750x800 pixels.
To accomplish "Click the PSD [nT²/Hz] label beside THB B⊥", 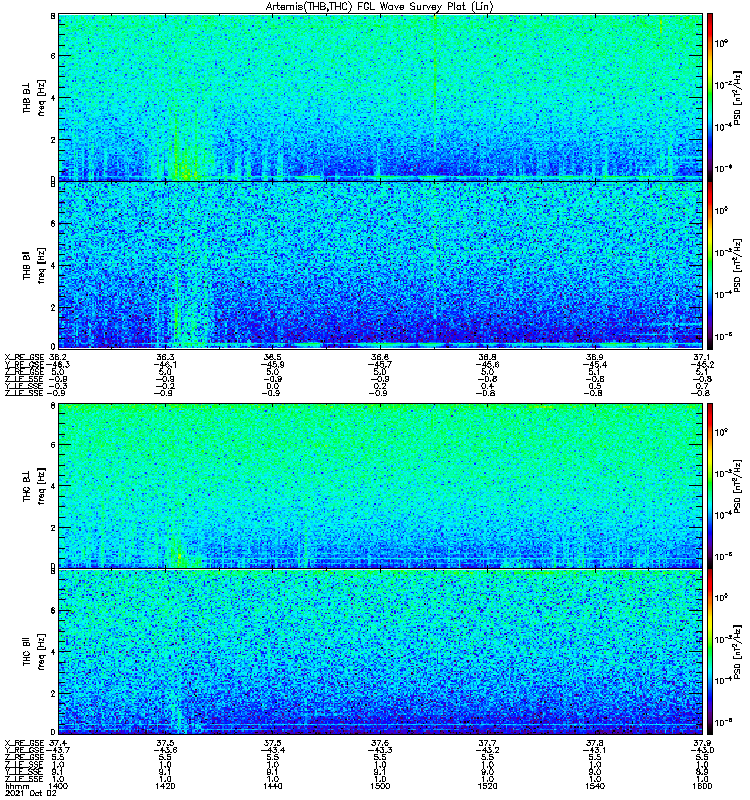I will [737, 97].
